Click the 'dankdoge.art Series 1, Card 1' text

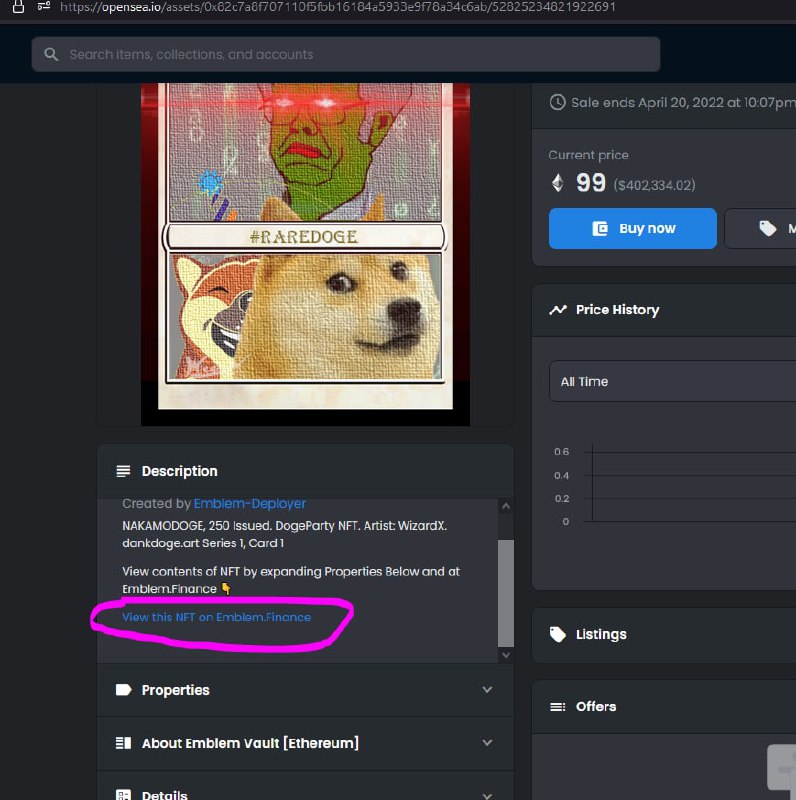click(203, 543)
